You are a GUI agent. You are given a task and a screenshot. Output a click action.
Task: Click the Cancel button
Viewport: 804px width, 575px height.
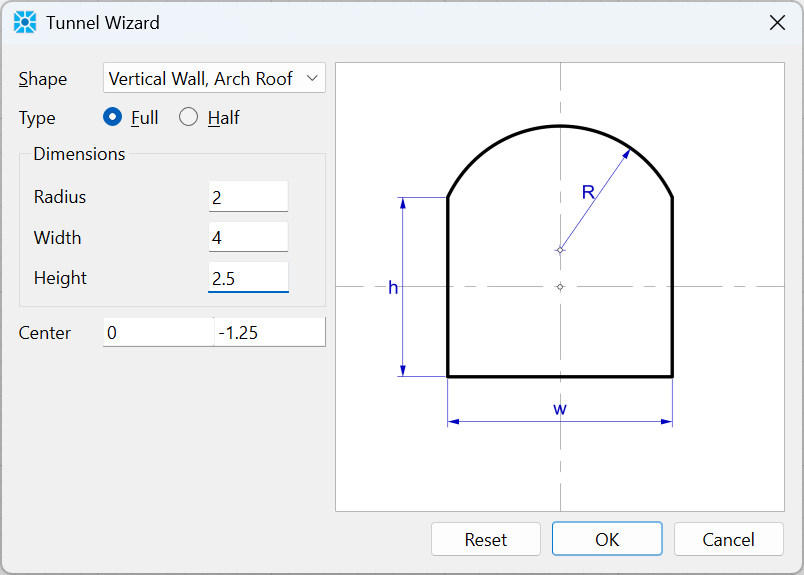pyautogui.click(x=729, y=539)
